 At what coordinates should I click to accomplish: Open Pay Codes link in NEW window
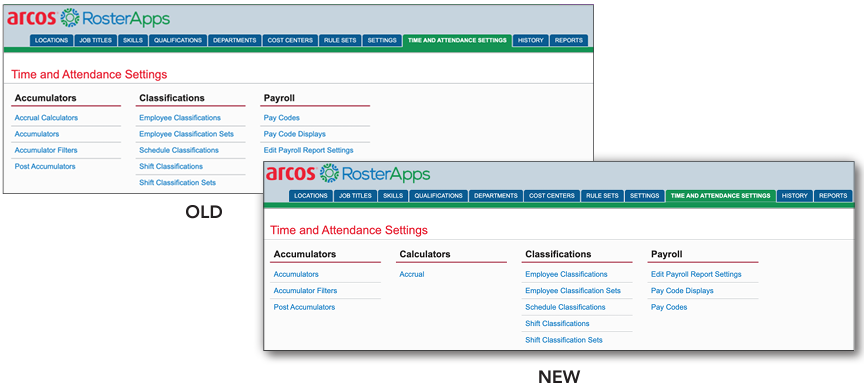[669, 308]
